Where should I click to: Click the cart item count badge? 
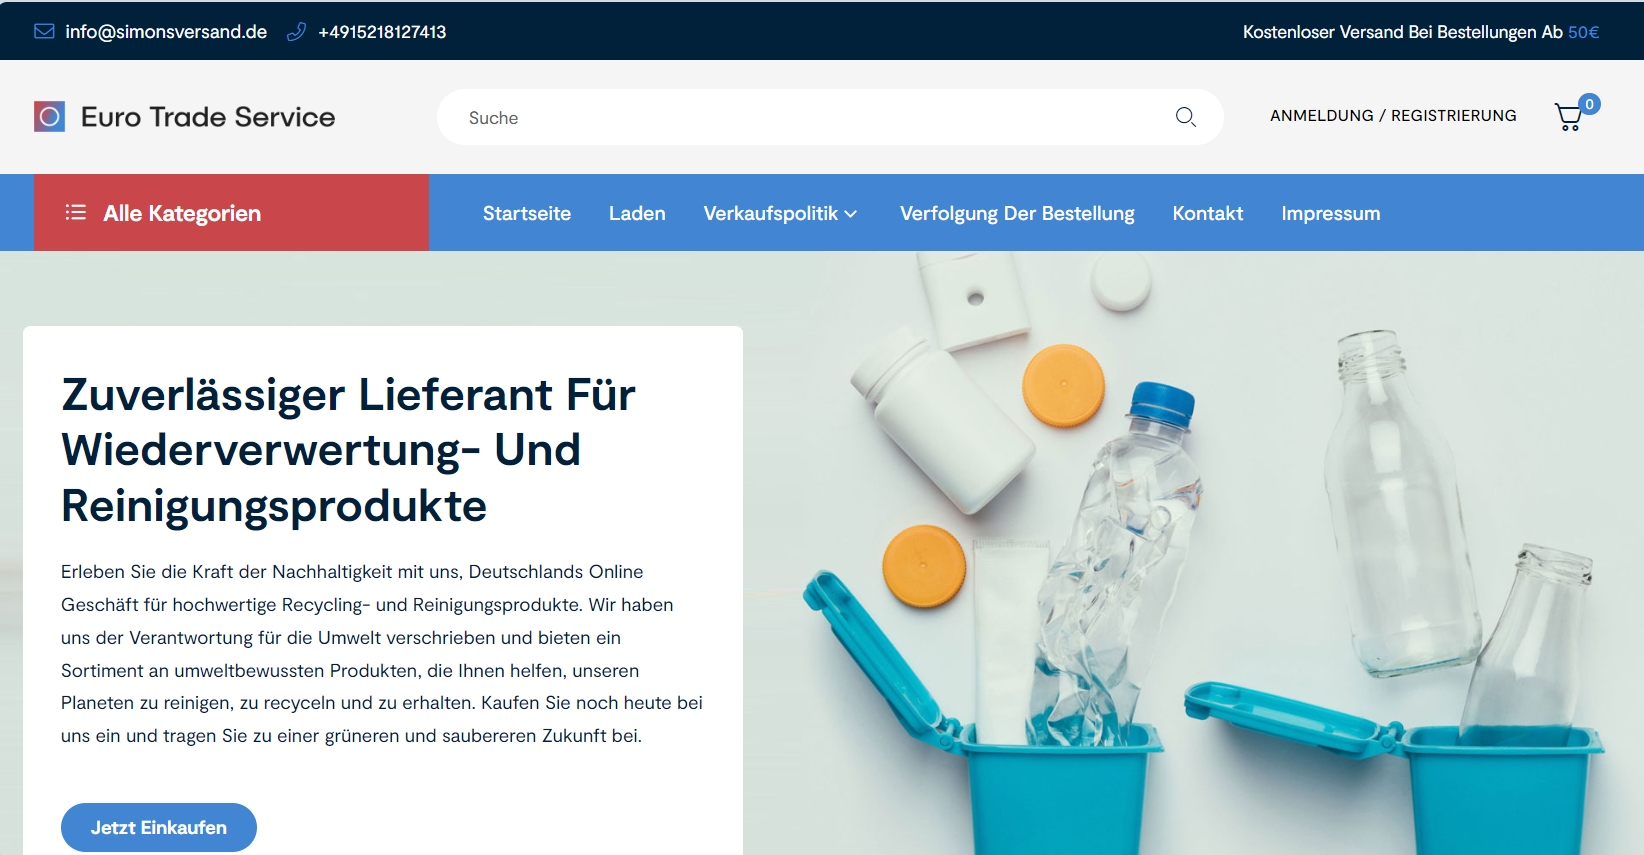pyautogui.click(x=1589, y=104)
